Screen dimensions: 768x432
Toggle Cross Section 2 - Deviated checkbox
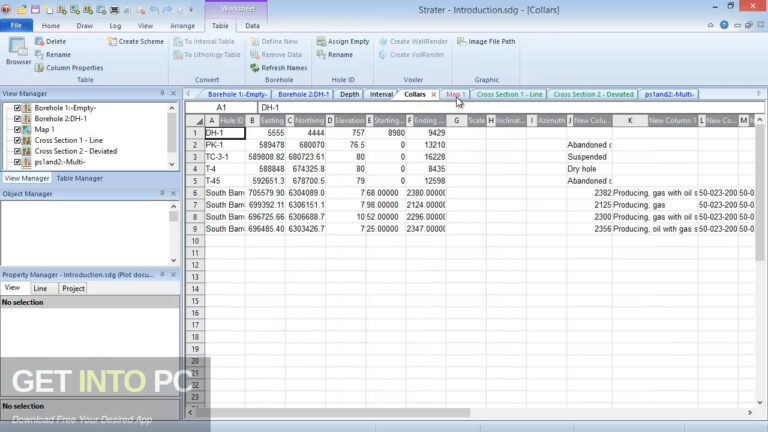point(17,151)
